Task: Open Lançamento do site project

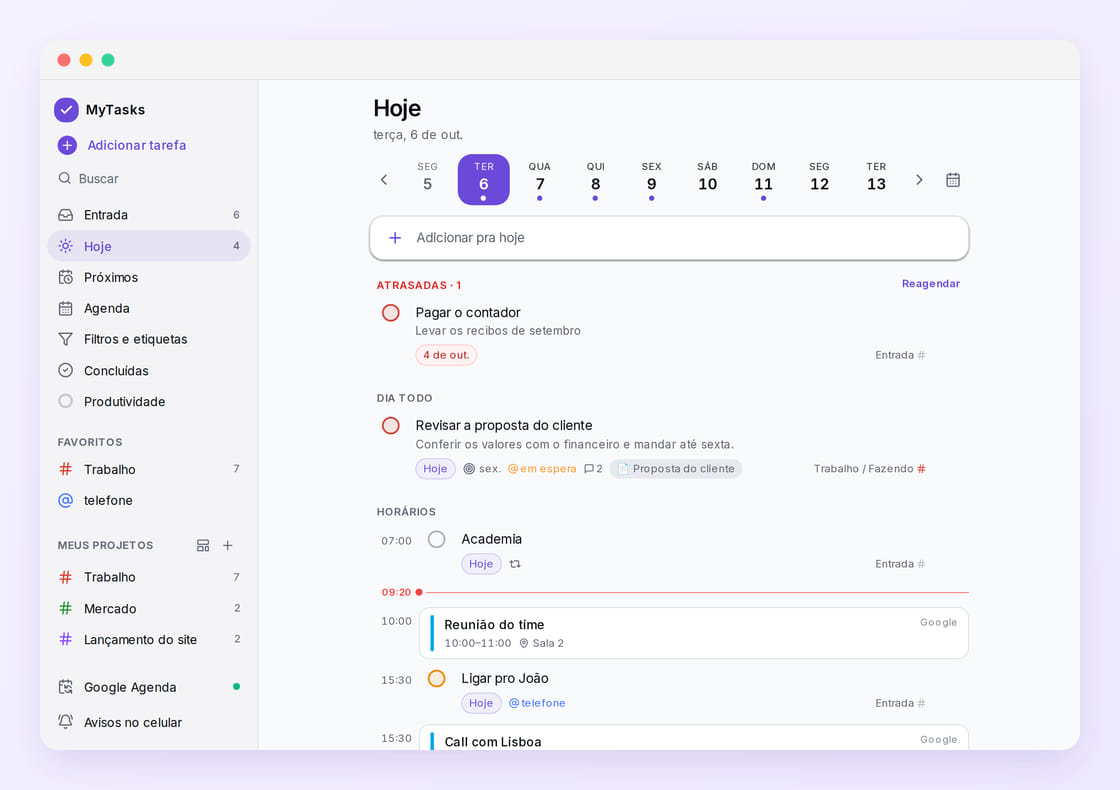Action: point(149,639)
